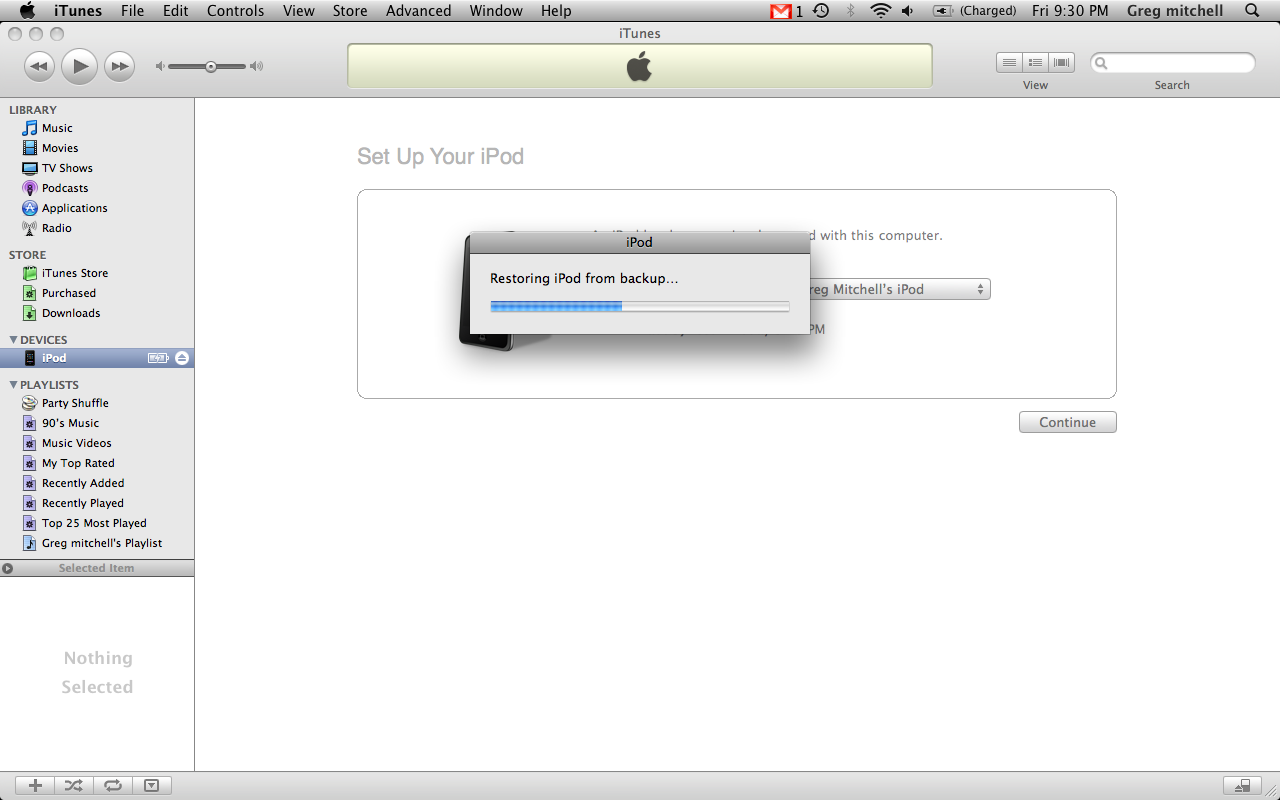Open the Top 25 Most Played playlist
The width and height of the screenshot is (1280, 800).
94,523
